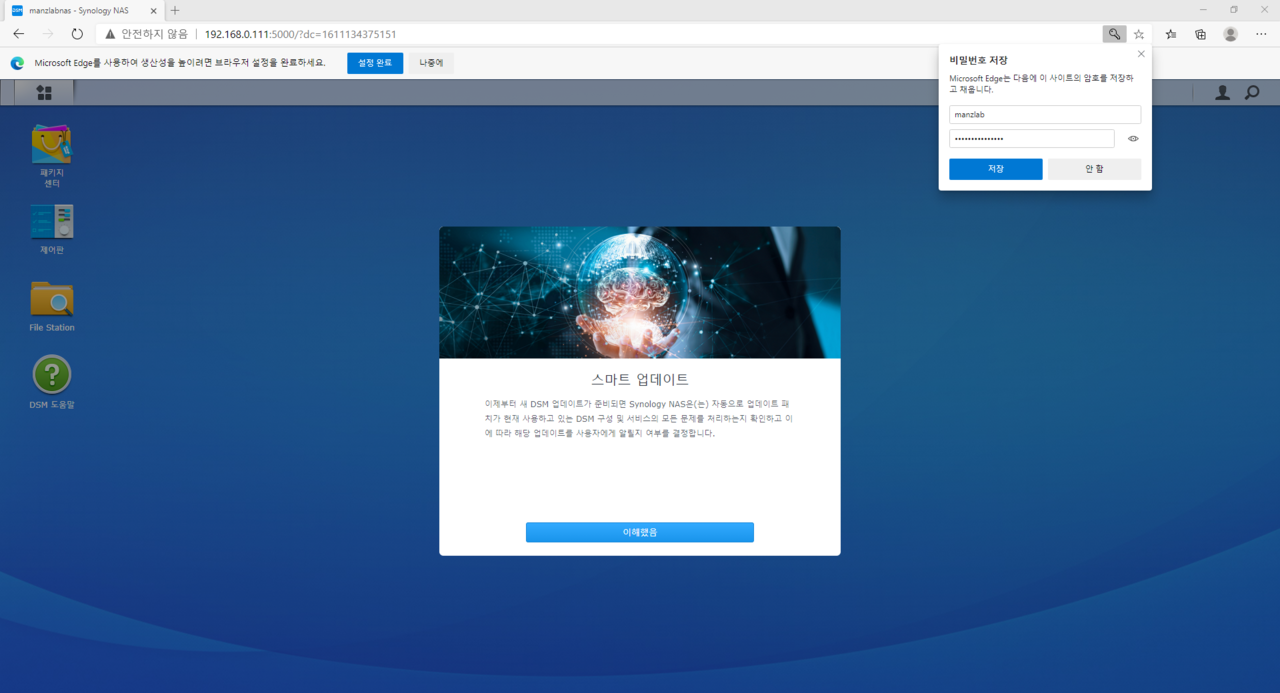
Task: Open the DSM main menu grid
Action: [44, 93]
